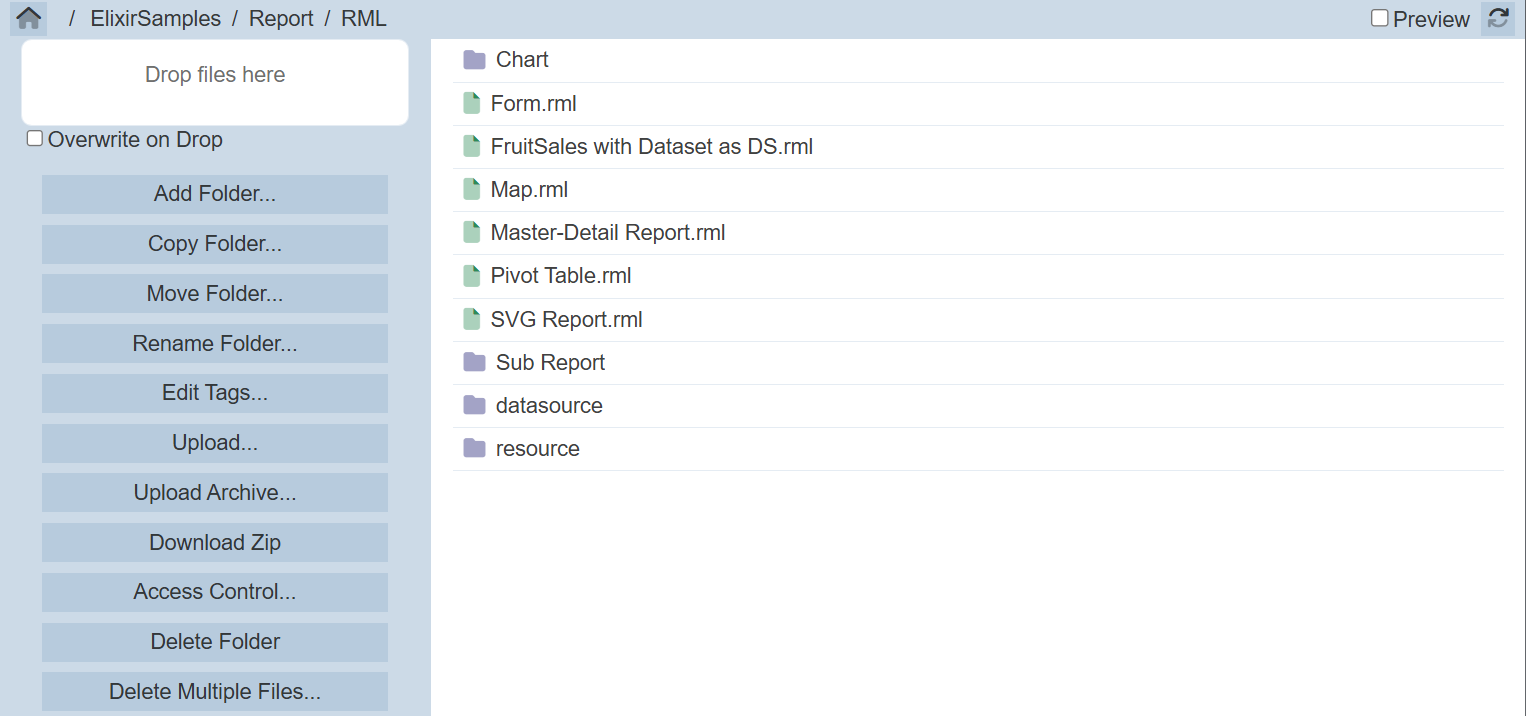The width and height of the screenshot is (1526, 716).
Task: Click the Form.rml file icon
Action: [472, 103]
